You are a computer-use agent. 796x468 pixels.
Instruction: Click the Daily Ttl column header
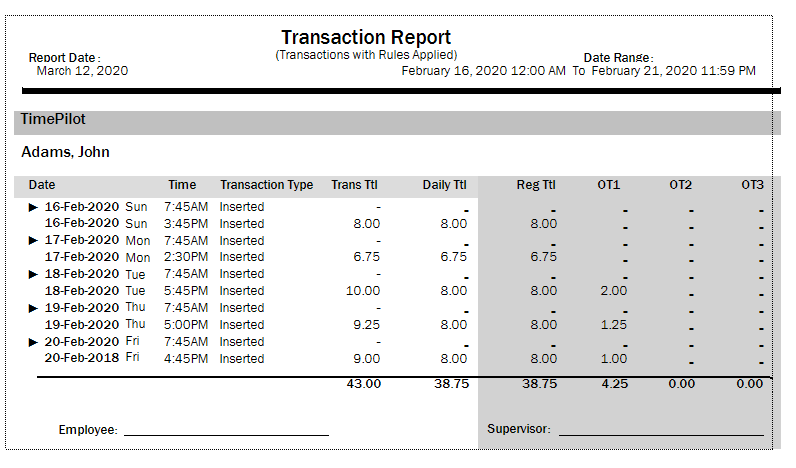[444, 185]
